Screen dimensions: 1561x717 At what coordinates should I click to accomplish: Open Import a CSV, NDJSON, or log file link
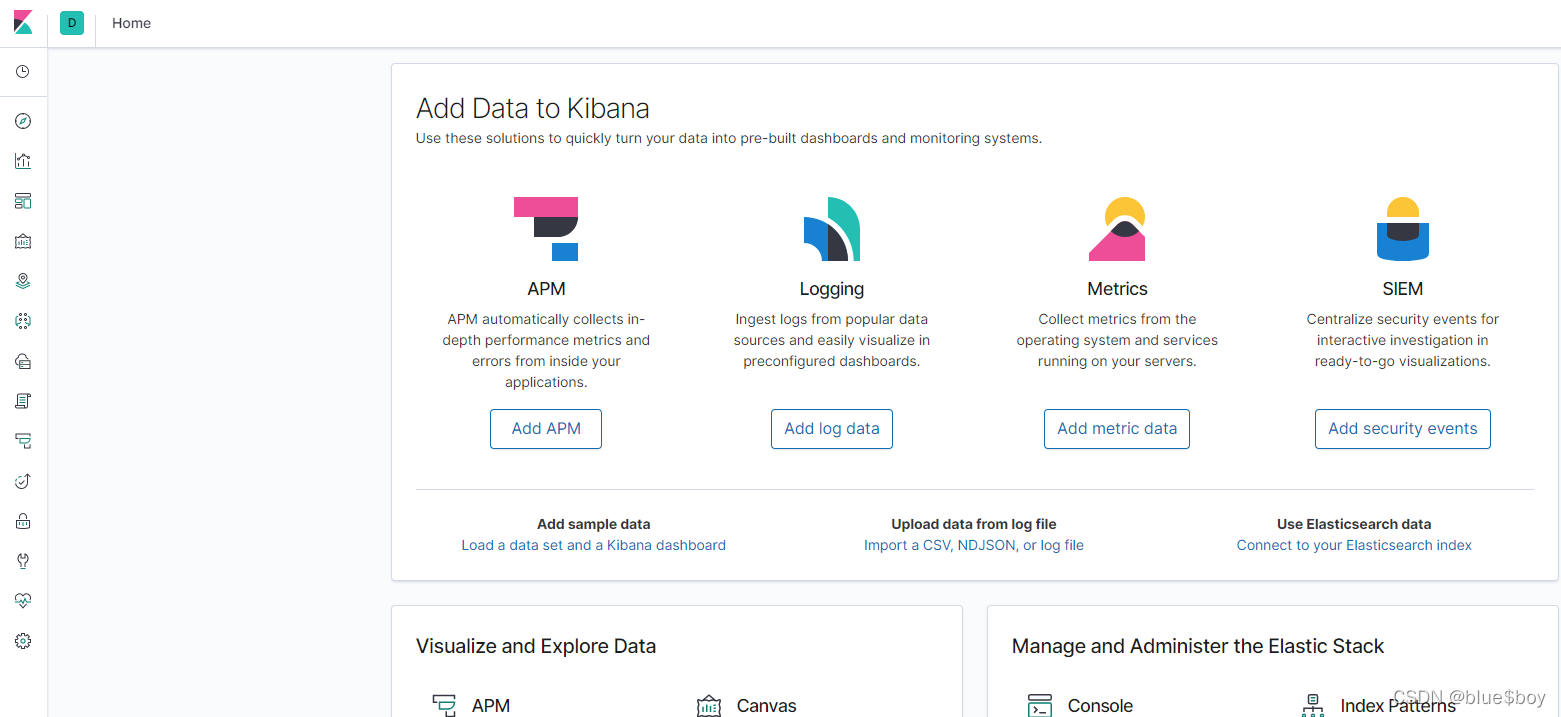click(x=974, y=545)
